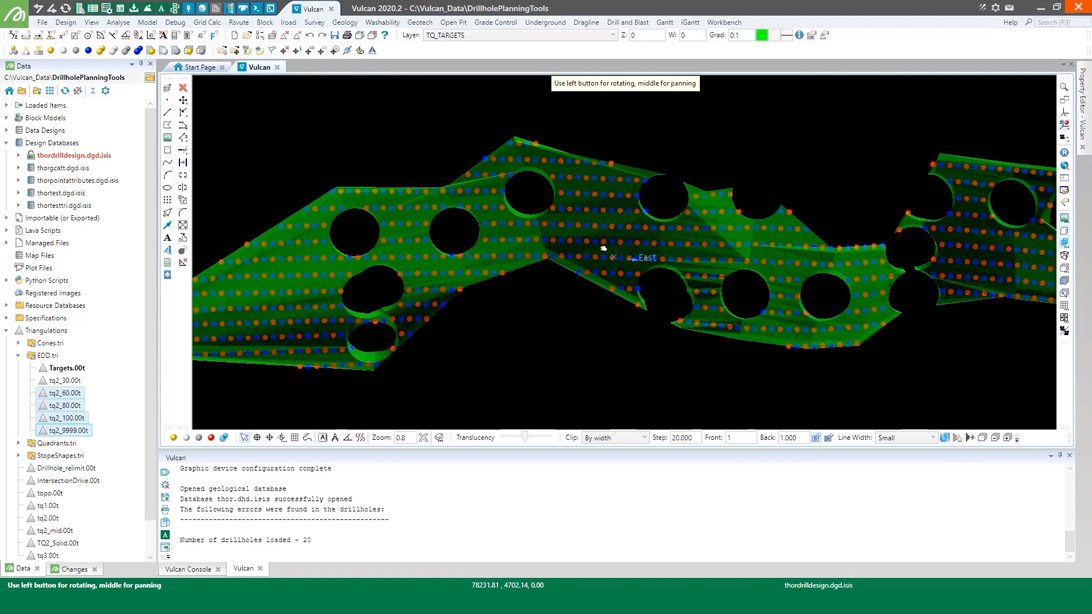Select the freehand line drawing tool

pos(167,163)
